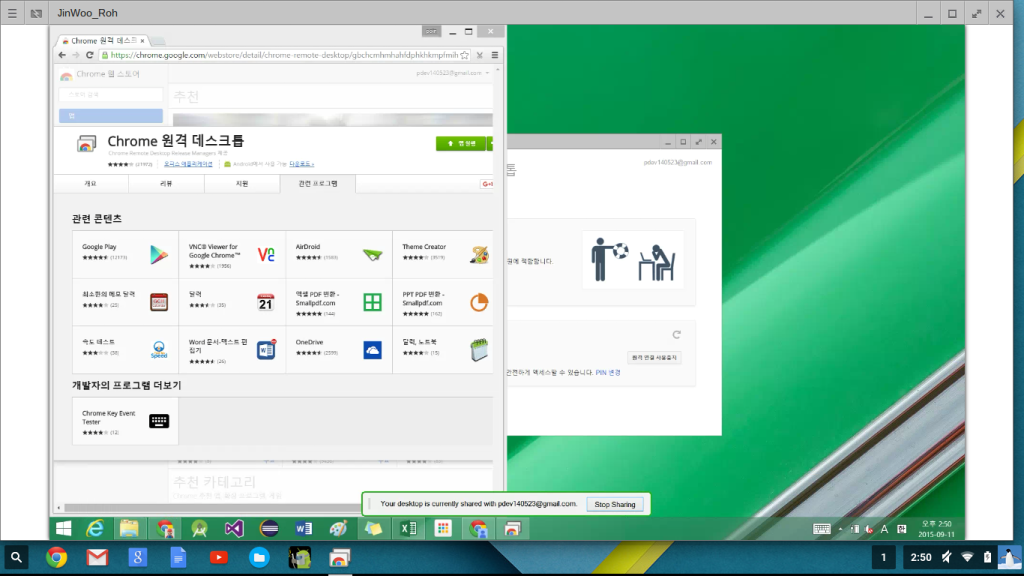Image resolution: width=1024 pixels, height=576 pixels.
Task: Open Android Studio on the Windows taskbar
Action: tap(199, 528)
